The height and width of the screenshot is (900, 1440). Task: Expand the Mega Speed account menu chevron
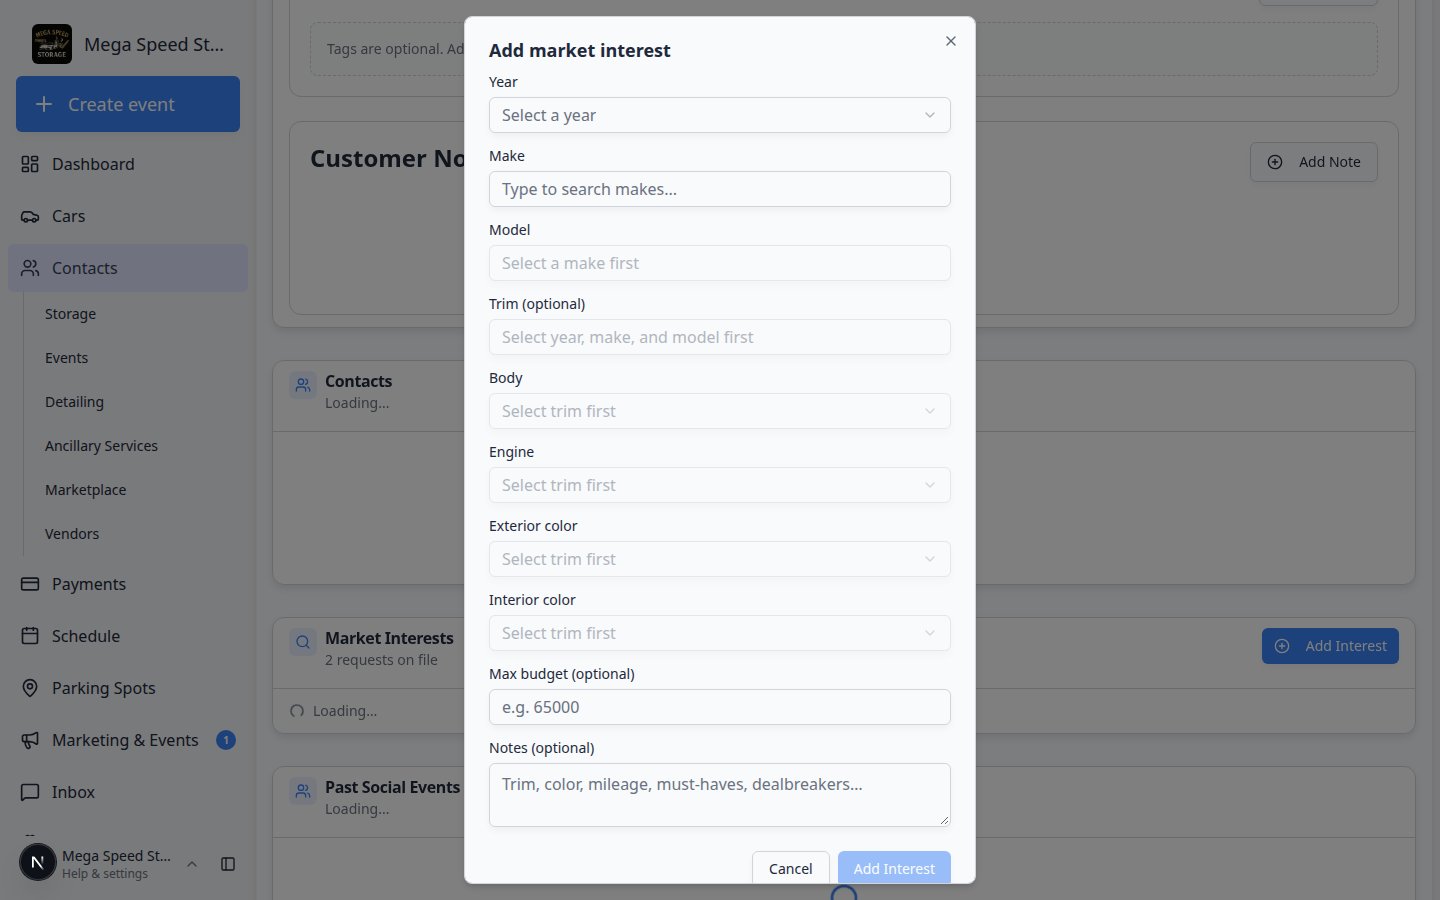(192, 864)
